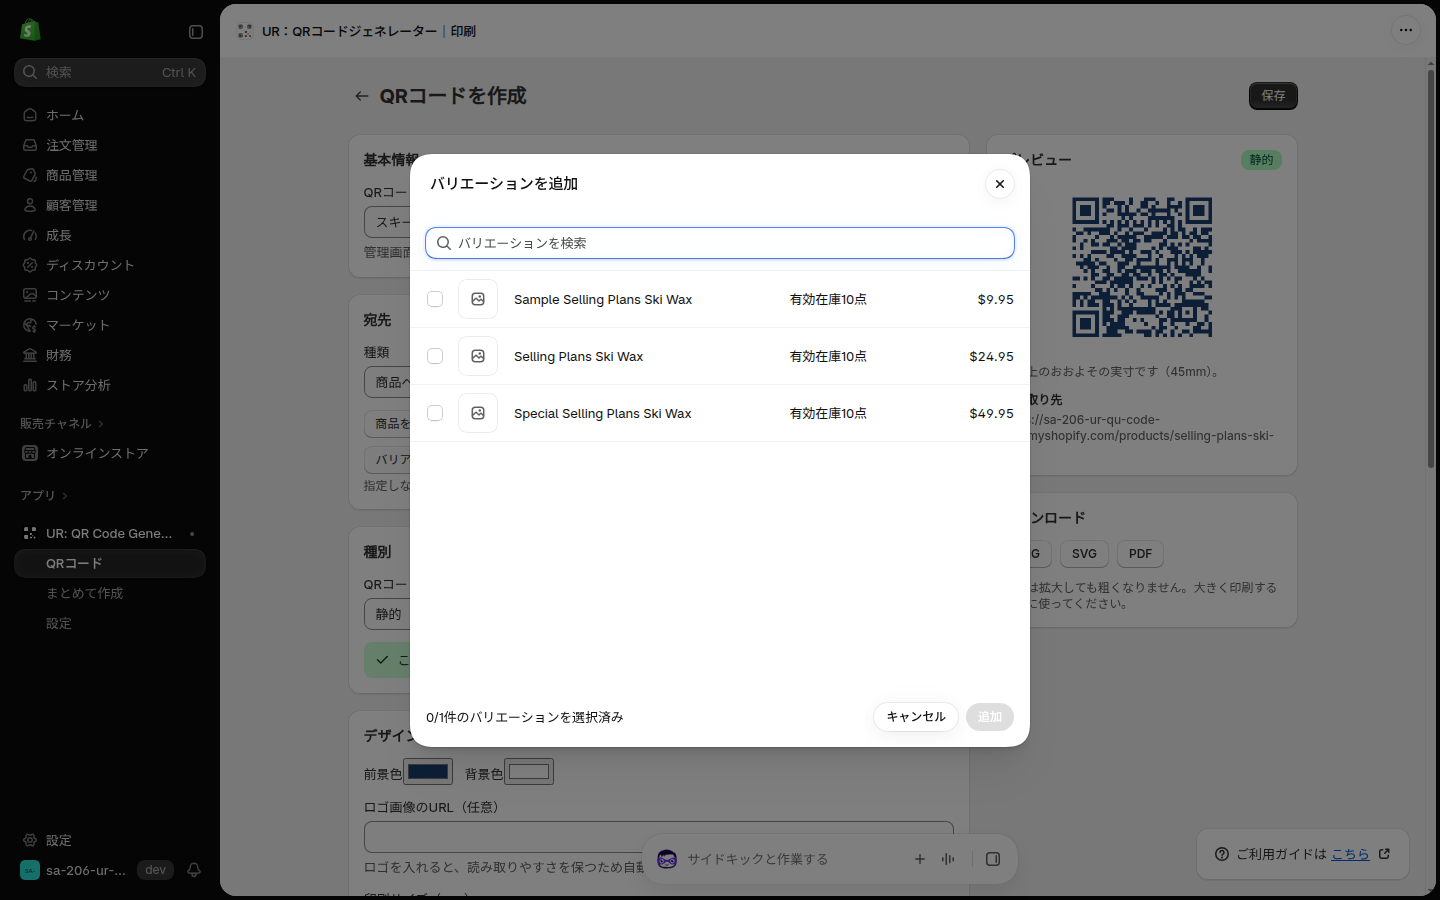Viewport: 1440px width, 900px height.
Task: Click the Sidekick avatar icon
Action: pyautogui.click(x=667, y=859)
